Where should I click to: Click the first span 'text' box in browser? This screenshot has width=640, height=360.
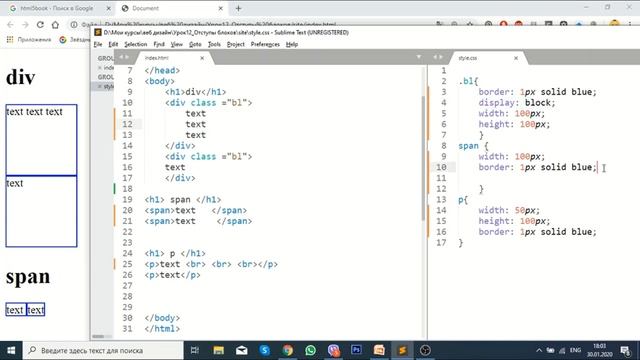(16, 310)
